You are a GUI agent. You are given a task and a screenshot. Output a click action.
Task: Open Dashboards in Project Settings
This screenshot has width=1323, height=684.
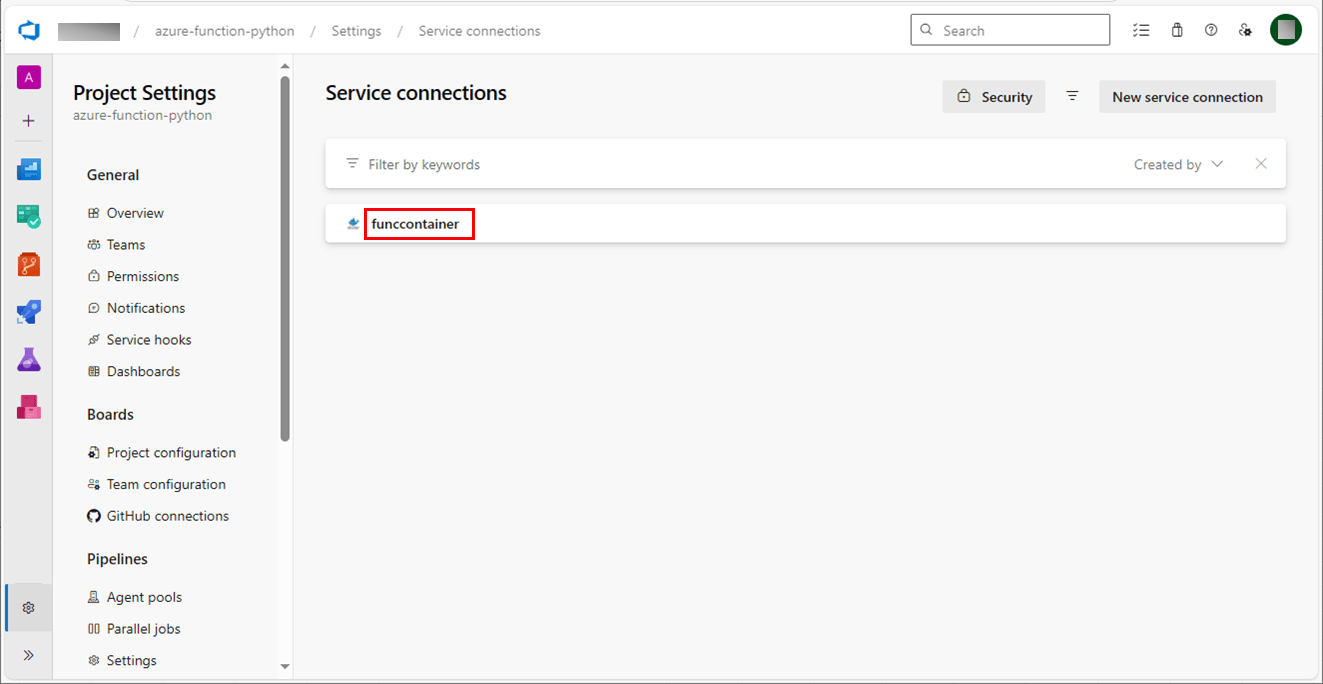[134, 371]
